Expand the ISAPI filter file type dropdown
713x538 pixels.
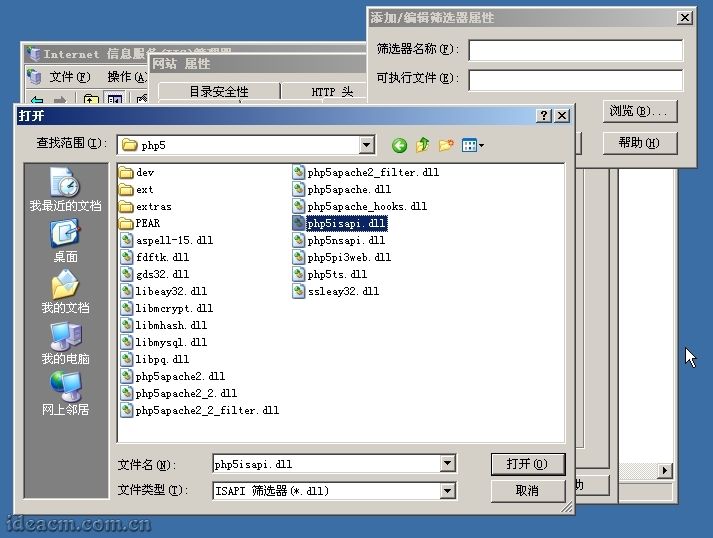[447, 491]
